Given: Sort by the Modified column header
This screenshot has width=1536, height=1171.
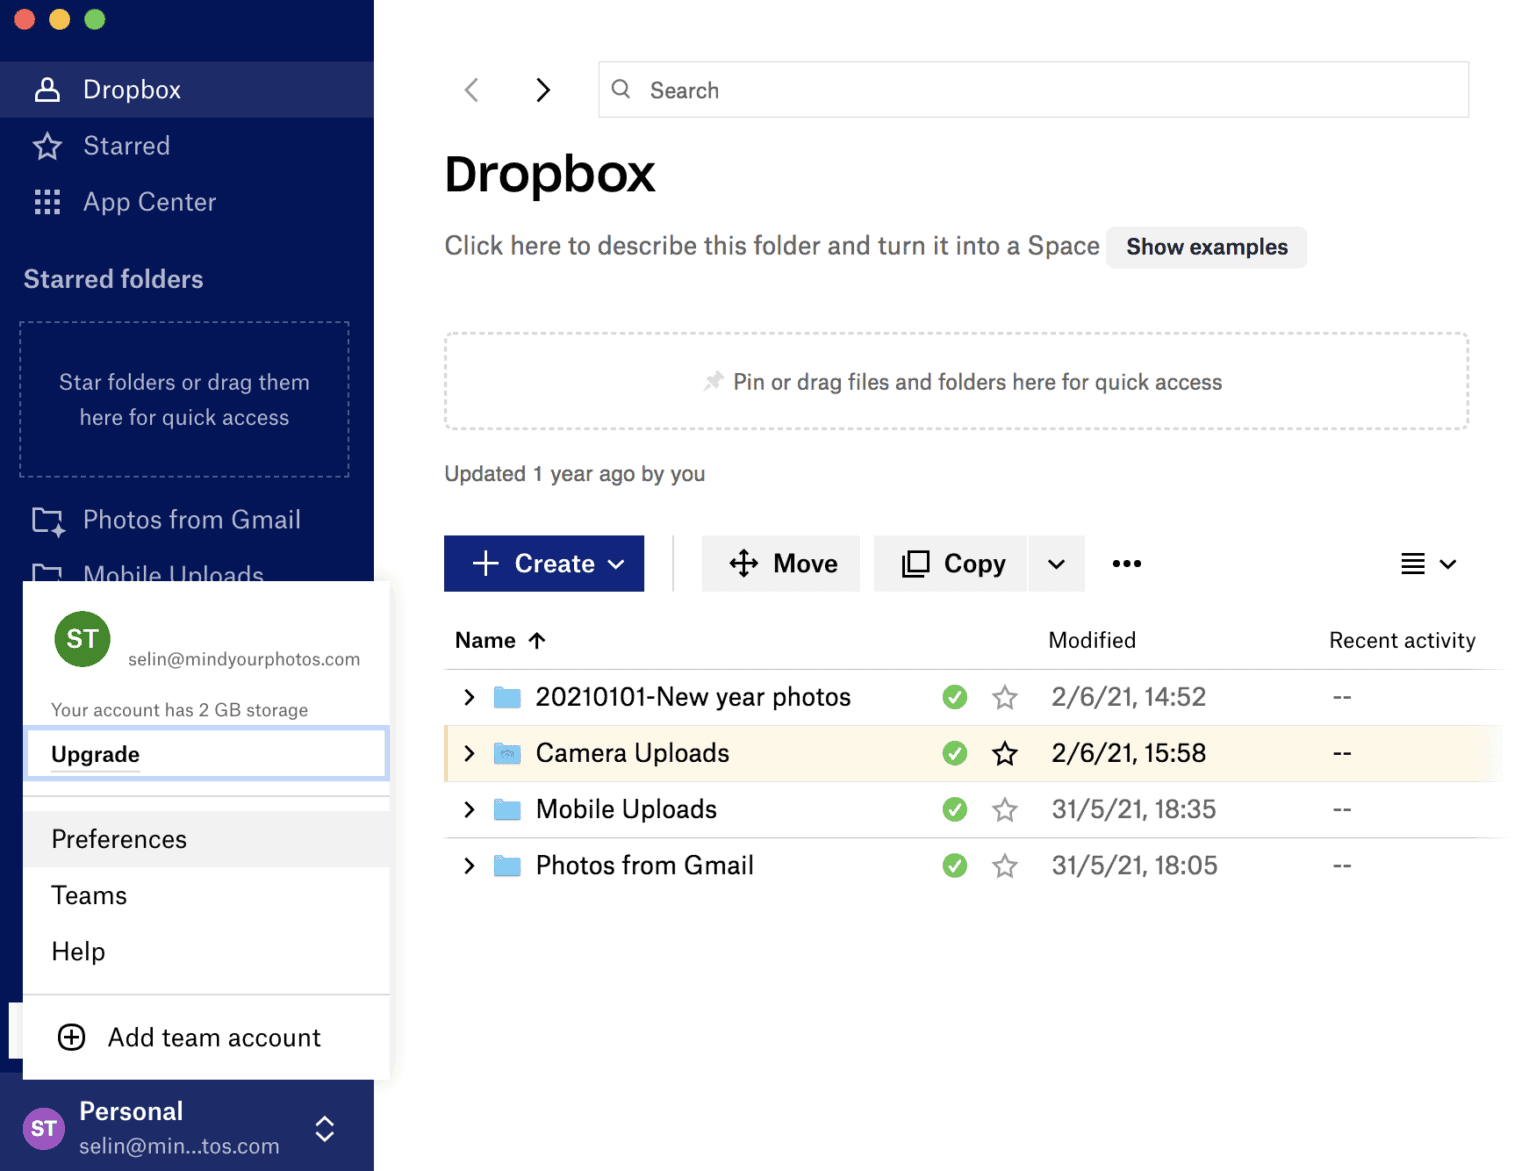Looking at the screenshot, I should pos(1092,640).
